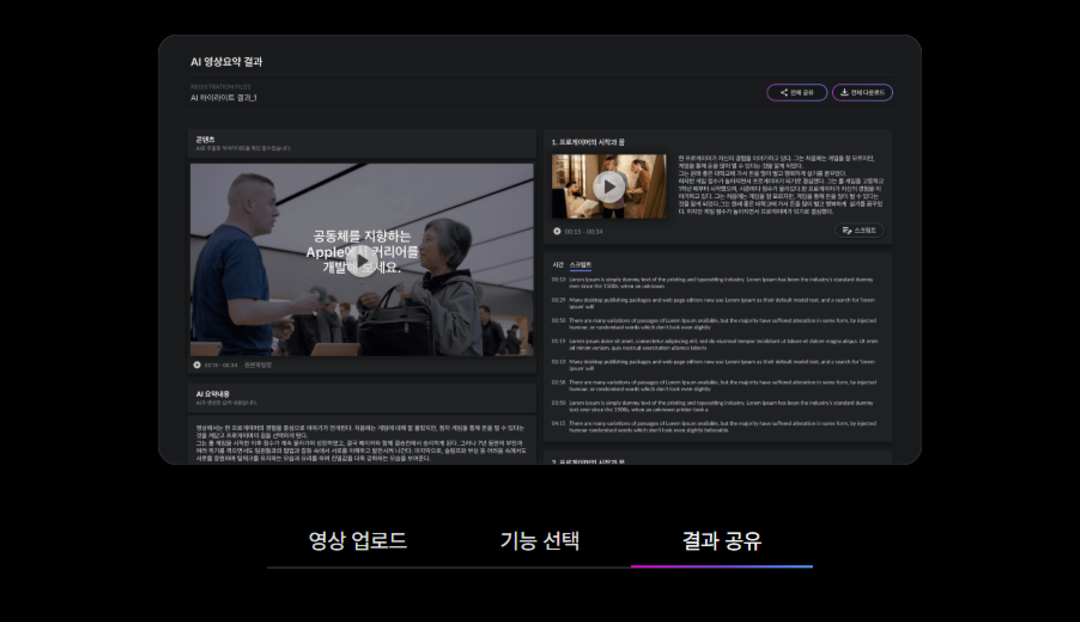The height and width of the screenshot is (622, 1080).
Task: Jump to transcript timestamp 00:50
Action: pos(559,321)
